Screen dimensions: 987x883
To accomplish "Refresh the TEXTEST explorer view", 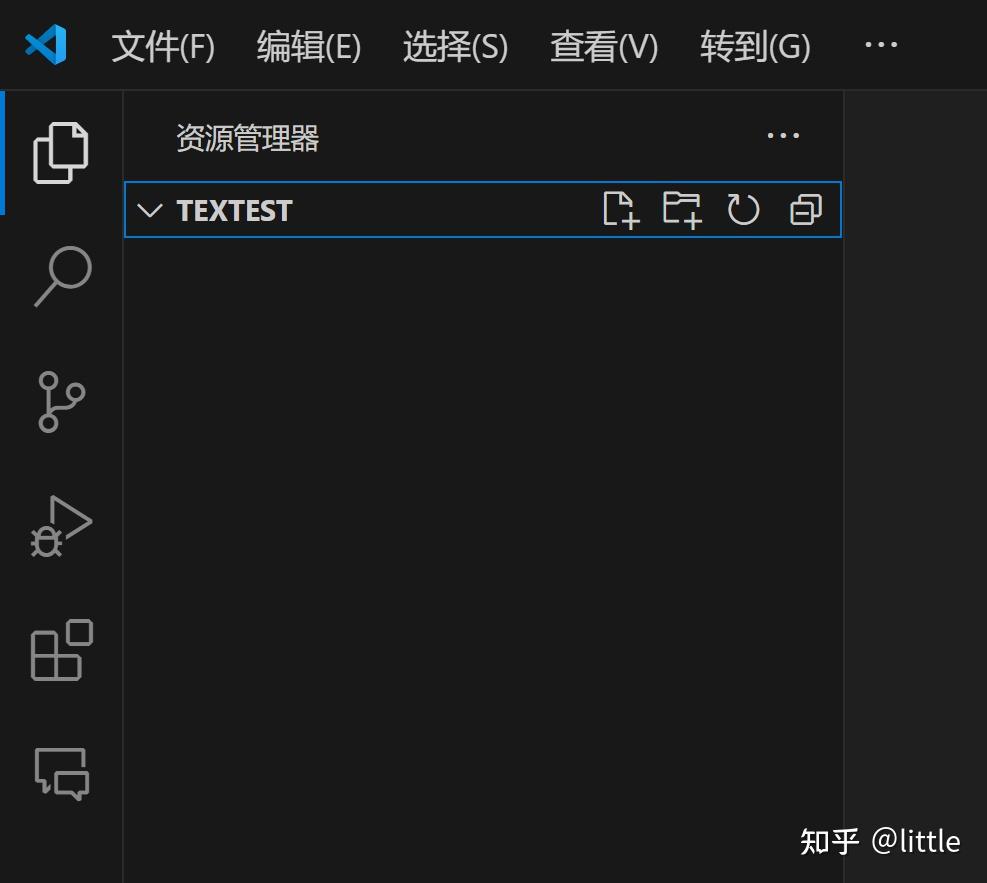I will [x=743, y=210].
